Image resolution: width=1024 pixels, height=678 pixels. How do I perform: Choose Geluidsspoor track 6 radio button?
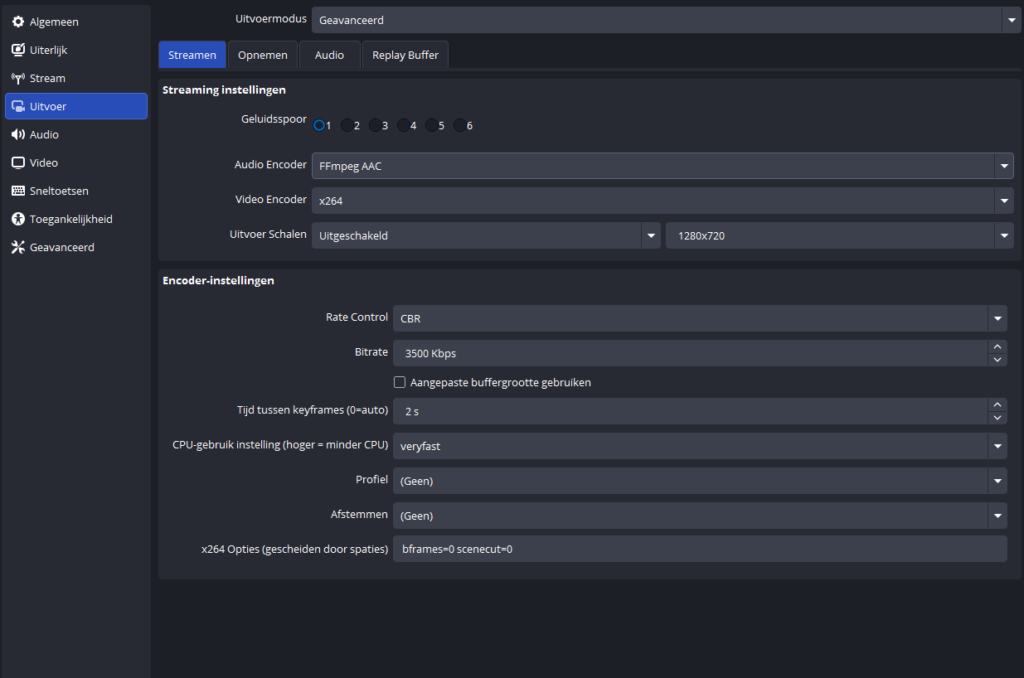click(460, 126)
